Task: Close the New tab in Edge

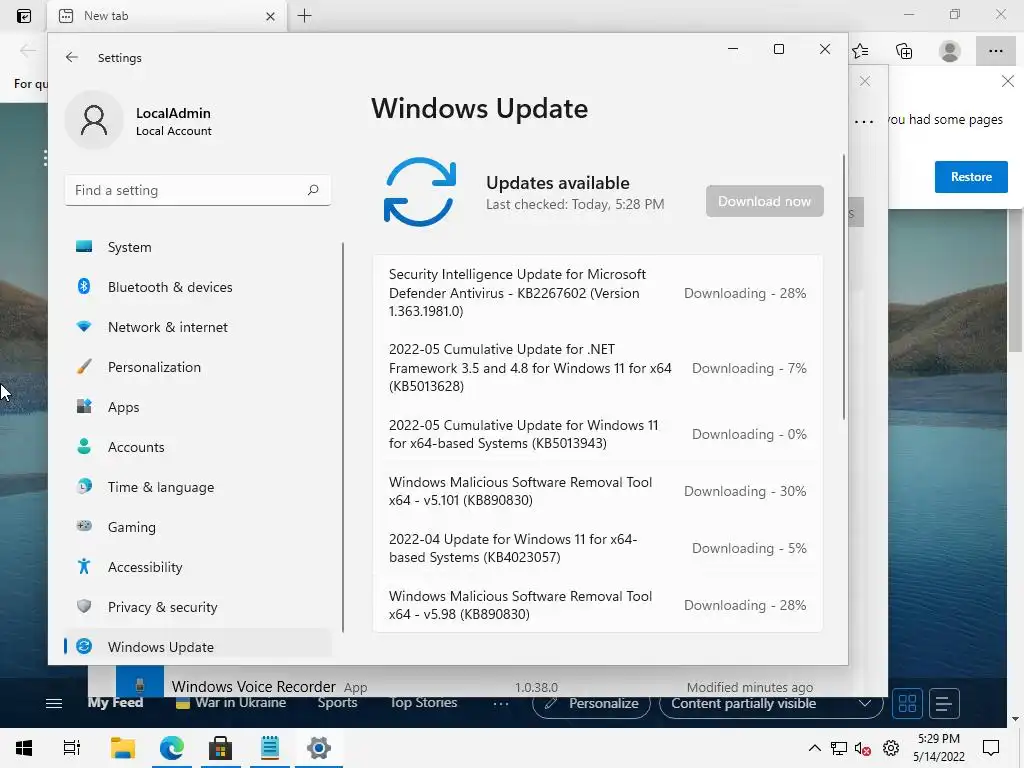Action: coord(270,16)
